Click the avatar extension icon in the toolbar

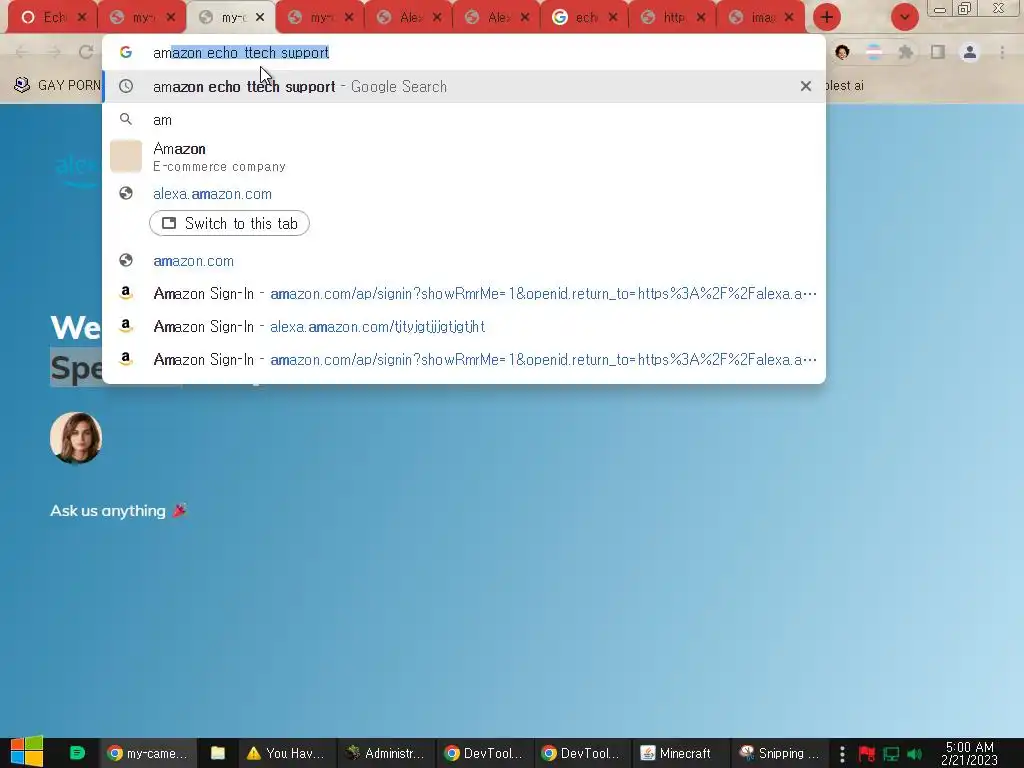click(842, 52)
